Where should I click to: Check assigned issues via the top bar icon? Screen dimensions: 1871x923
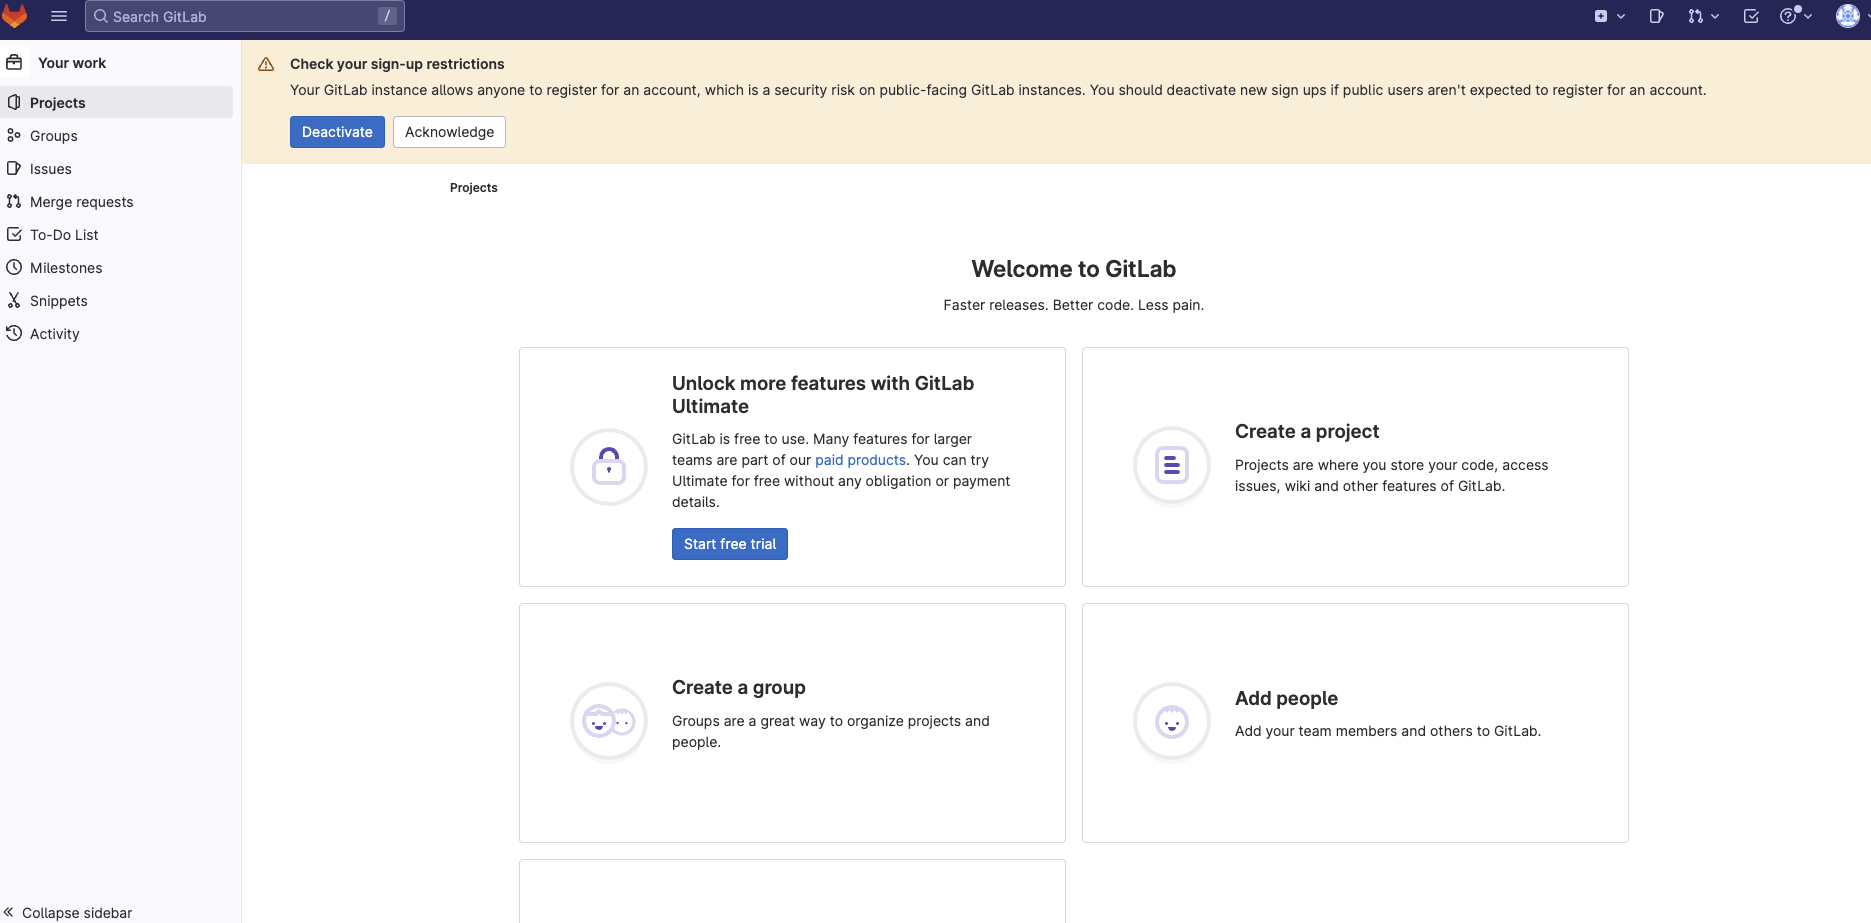click(1656, 16)
